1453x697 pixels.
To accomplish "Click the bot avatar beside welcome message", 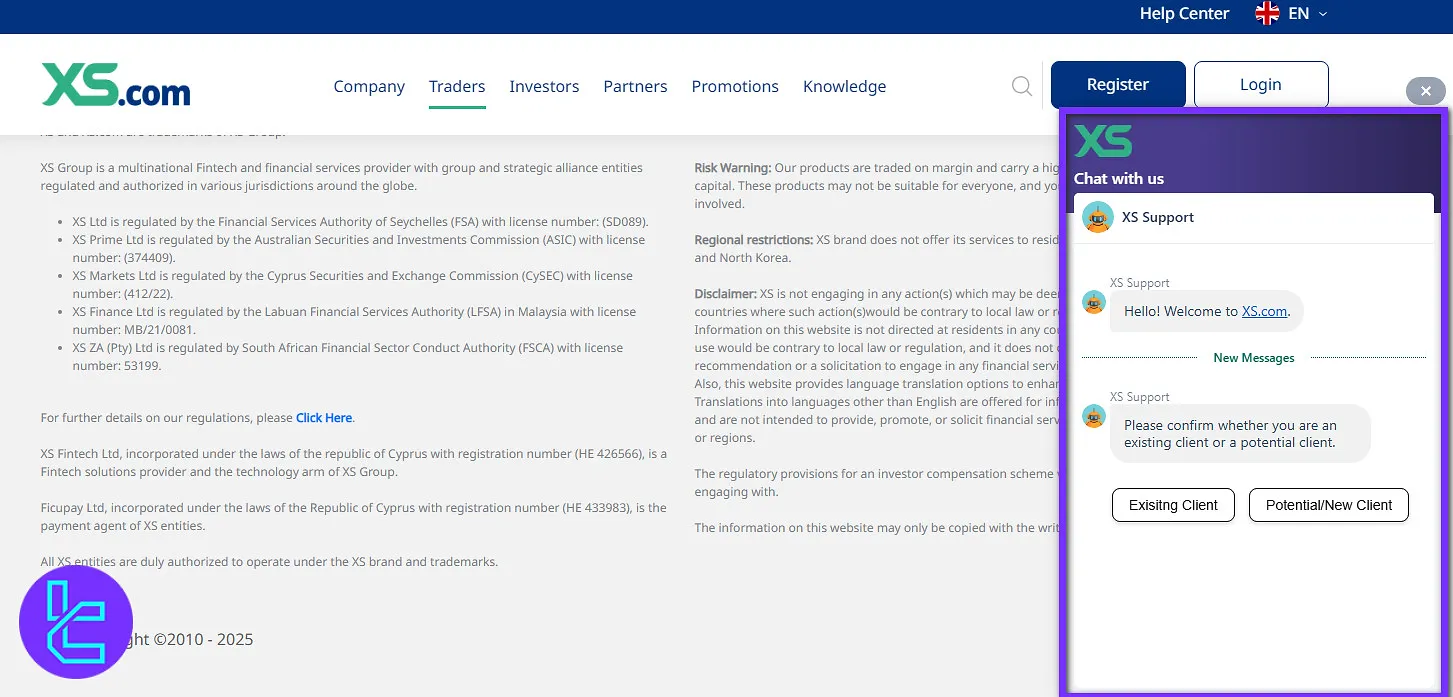I will click(1094, 302).
